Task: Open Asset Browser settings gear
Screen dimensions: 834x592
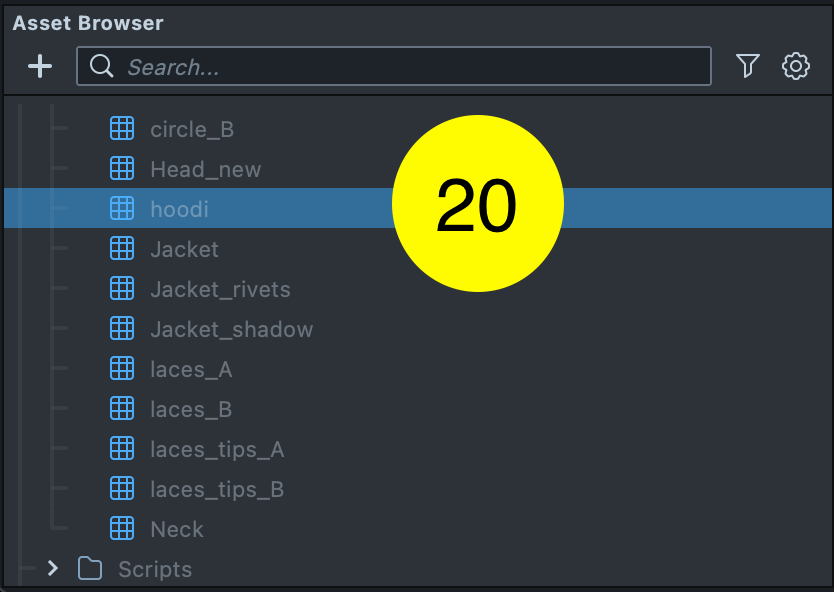Action: [x=796, y=67]
